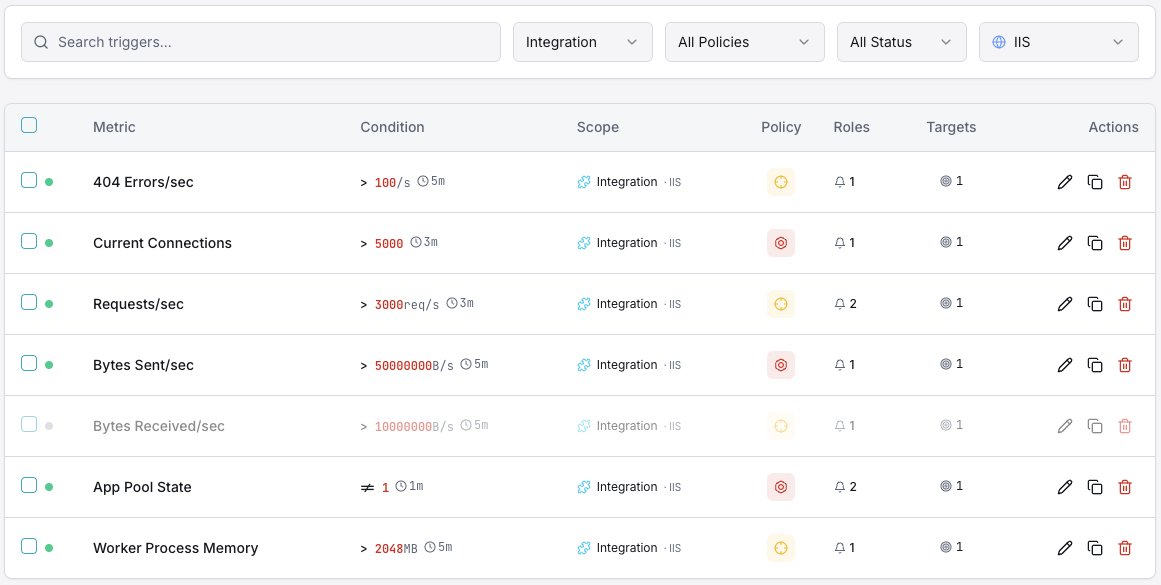Open the critical policy badge for Bytes Sent/sec
Image resolution: width=1161 pixels, height=585 pixels.
point(781,364)
